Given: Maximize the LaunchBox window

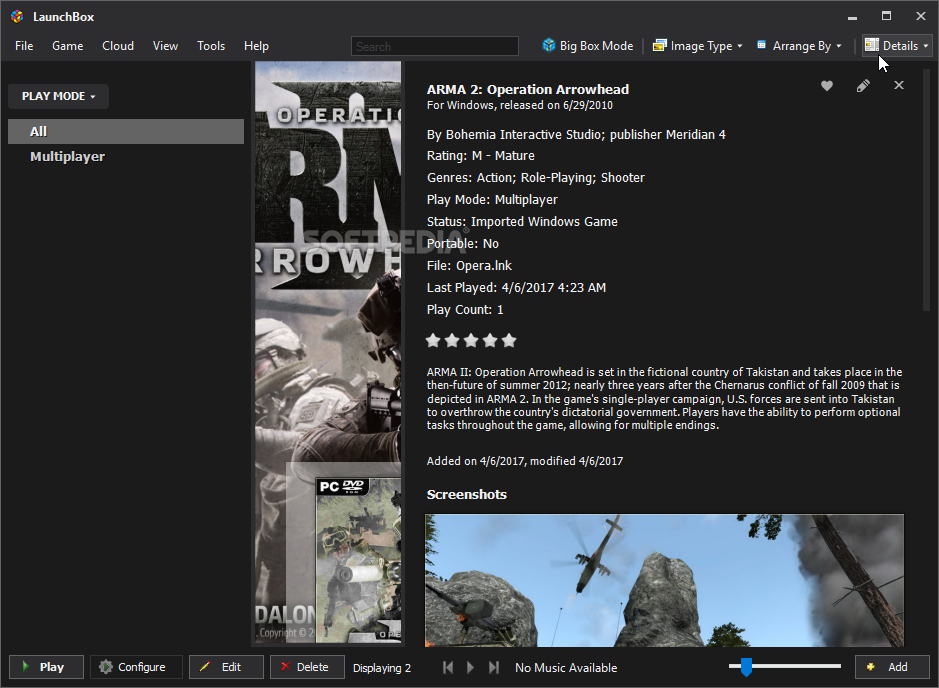Looking at the screenshot, I should [x=886, y=16].
